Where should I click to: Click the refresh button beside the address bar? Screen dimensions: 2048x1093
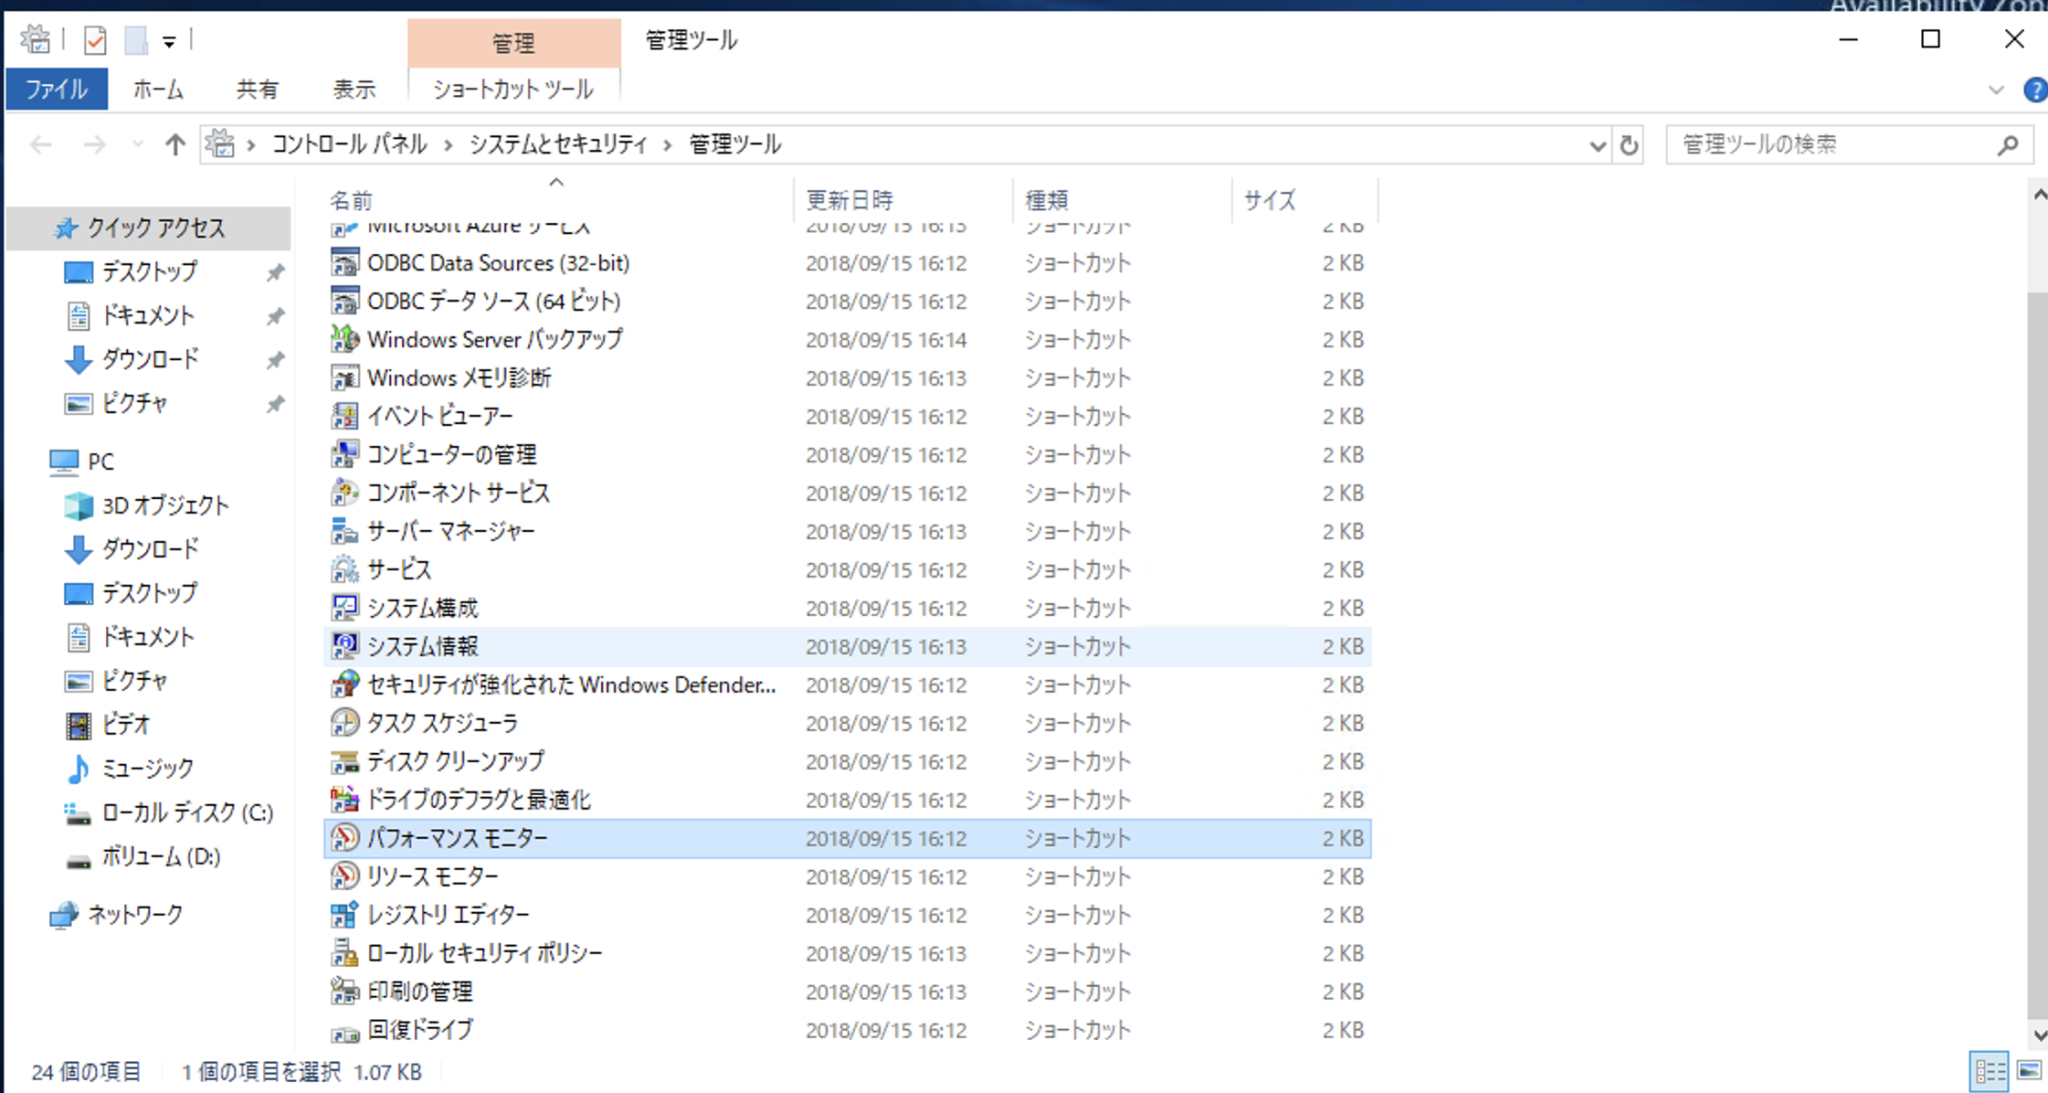point(1629,146)
